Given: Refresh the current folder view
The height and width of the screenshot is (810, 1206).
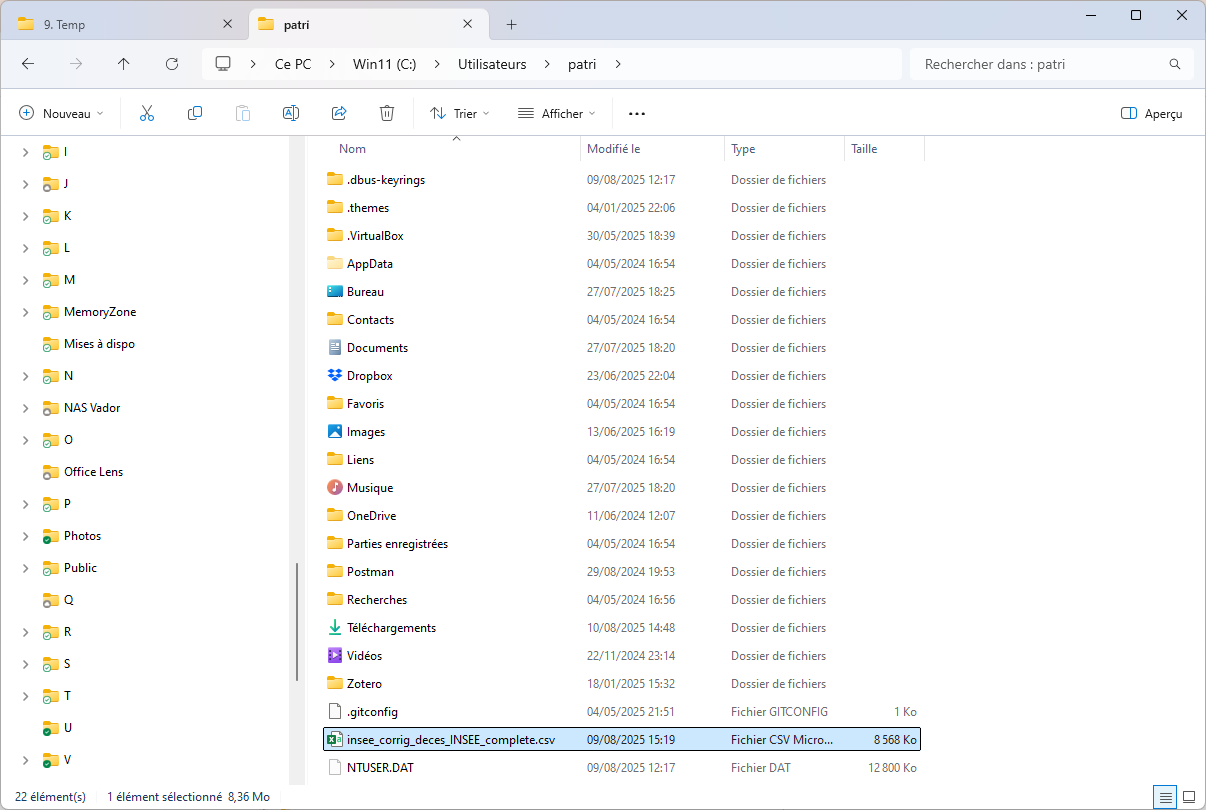Looking at the screenshot, I should click(x=172, y=63).
